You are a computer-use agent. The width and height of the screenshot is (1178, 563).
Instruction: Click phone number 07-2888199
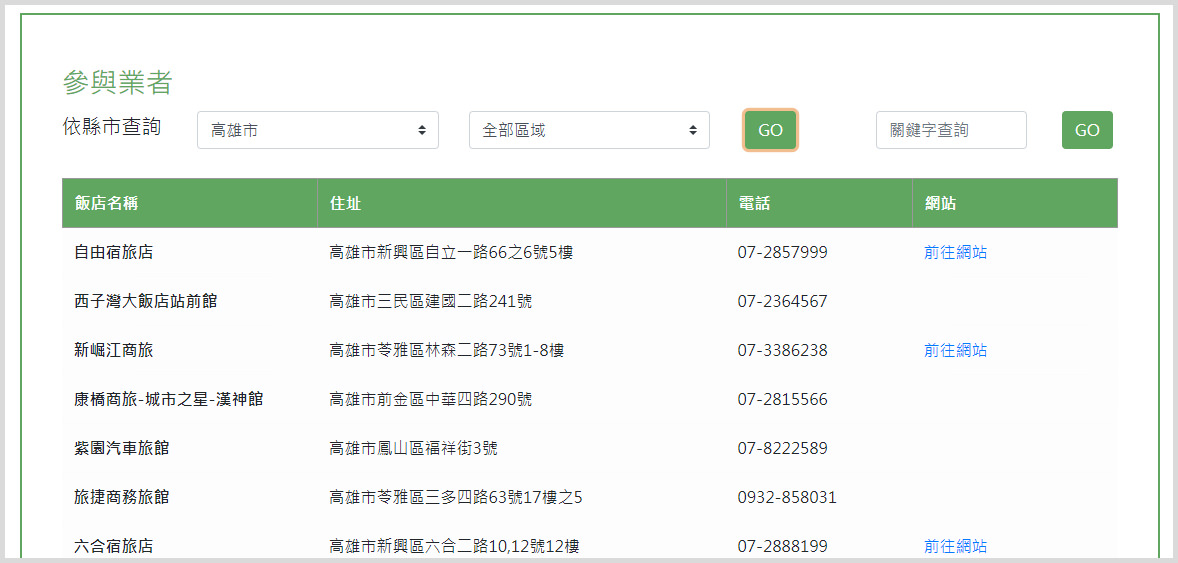click(782, 546)
